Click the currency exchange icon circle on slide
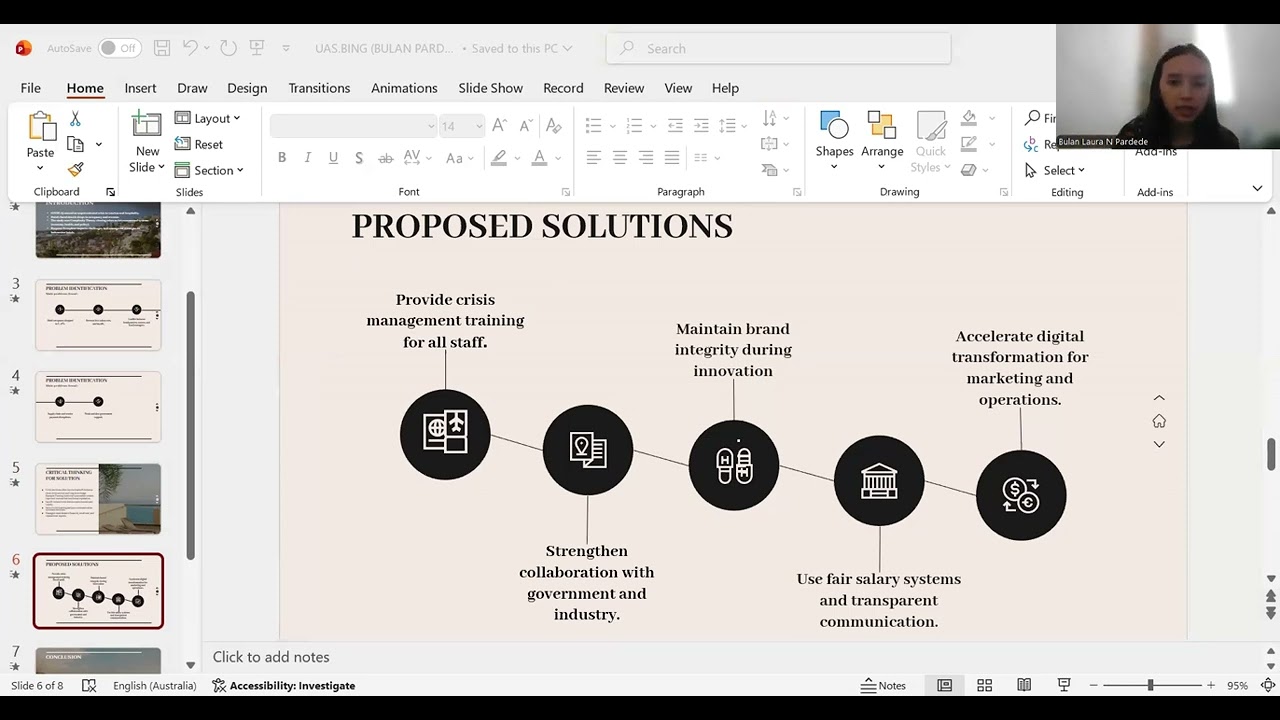 [1021, 495]
